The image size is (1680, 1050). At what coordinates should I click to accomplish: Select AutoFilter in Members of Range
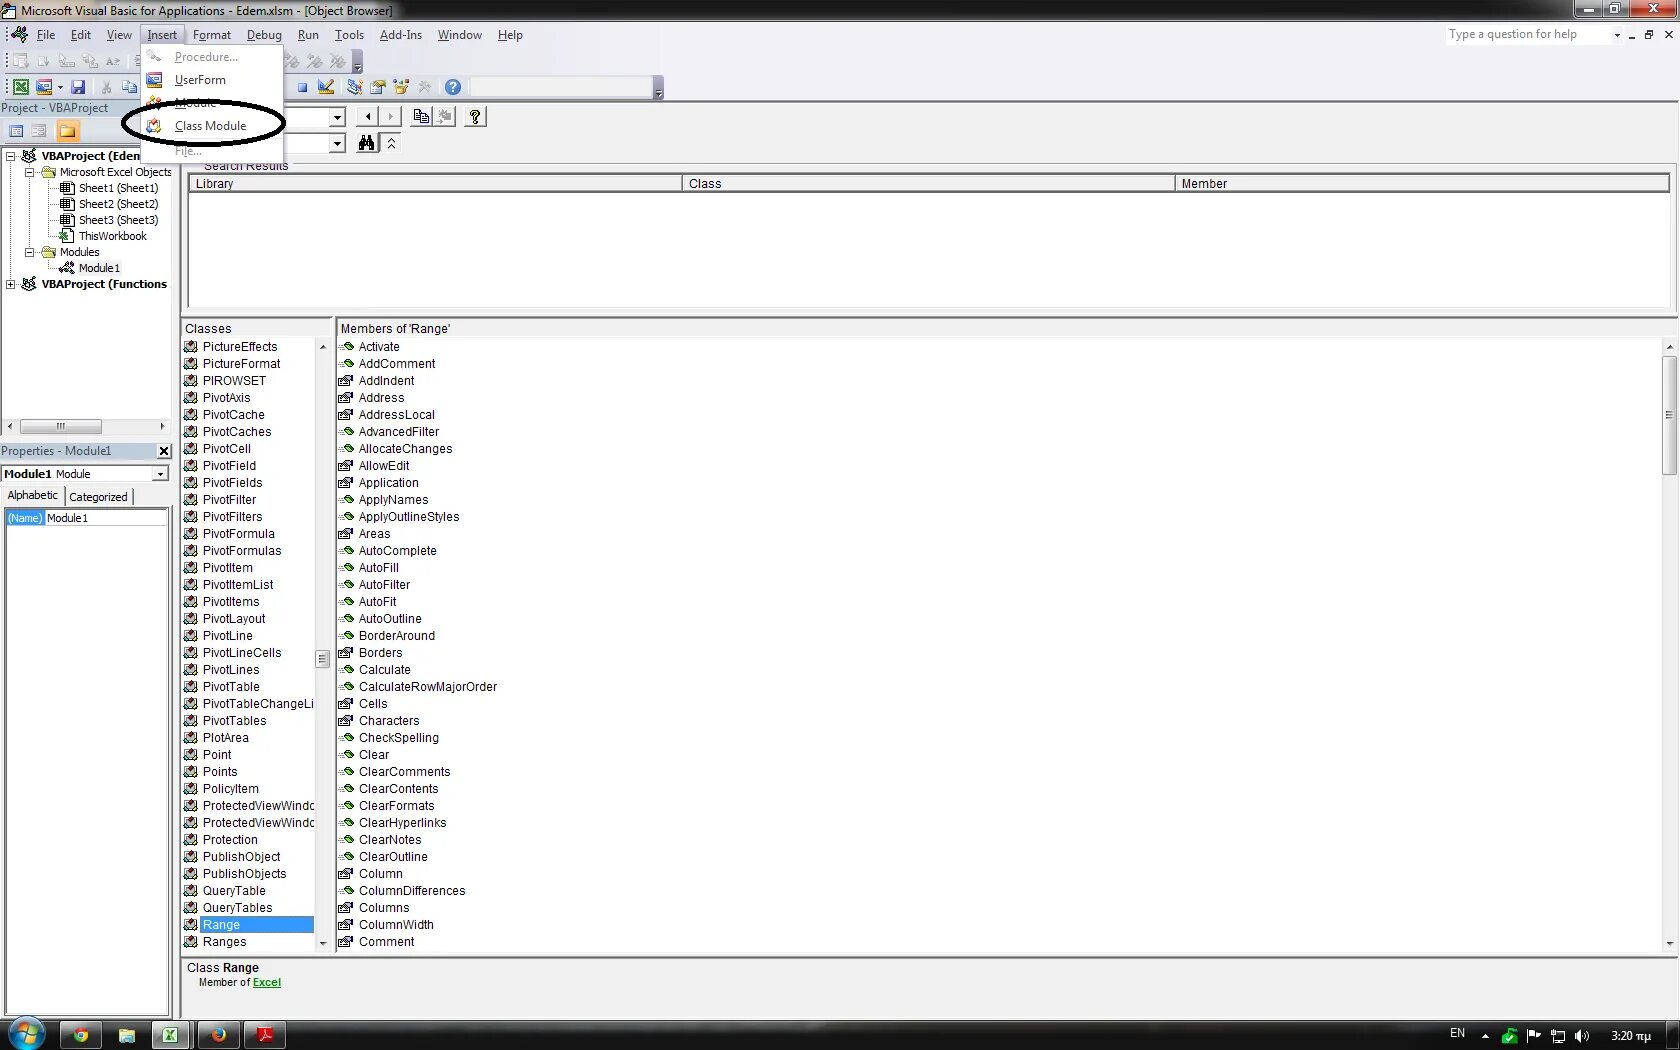pos(384,585)
